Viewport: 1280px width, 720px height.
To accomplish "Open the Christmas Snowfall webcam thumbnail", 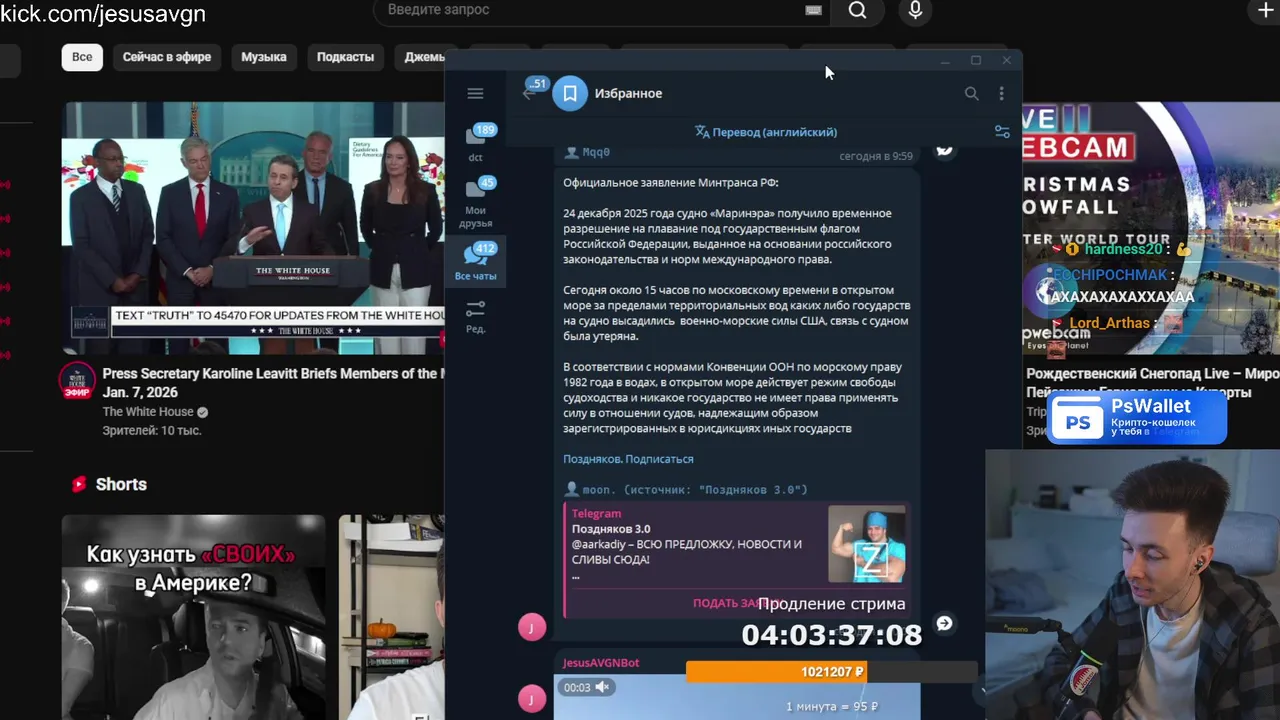I will click(x=1151, y=228).
